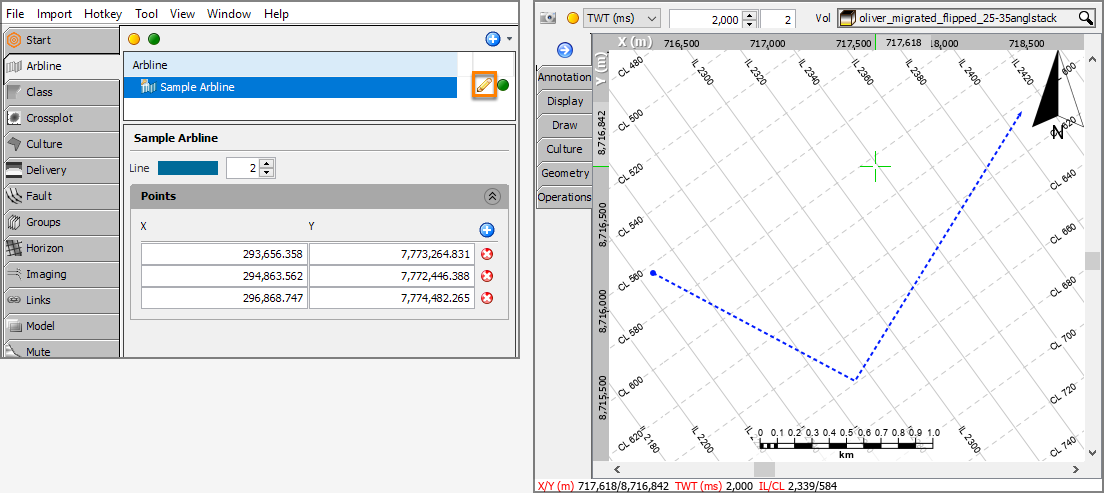Image resolution: width=1104 pixels, height=493 pixels.
Task: Edit X value 293,656.358
Action: tap(225, 254)
